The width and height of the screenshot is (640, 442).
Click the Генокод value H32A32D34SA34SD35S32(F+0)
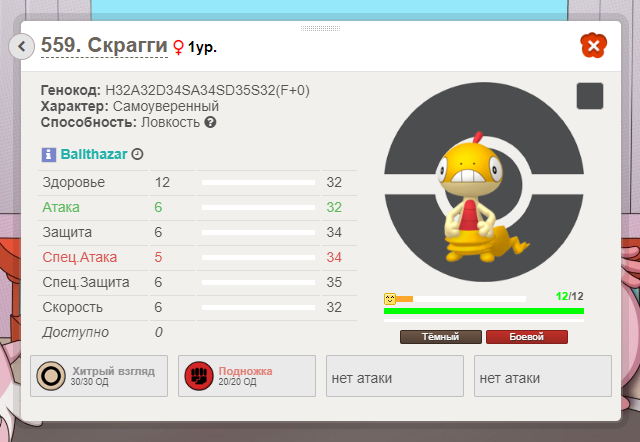point(207,90)
